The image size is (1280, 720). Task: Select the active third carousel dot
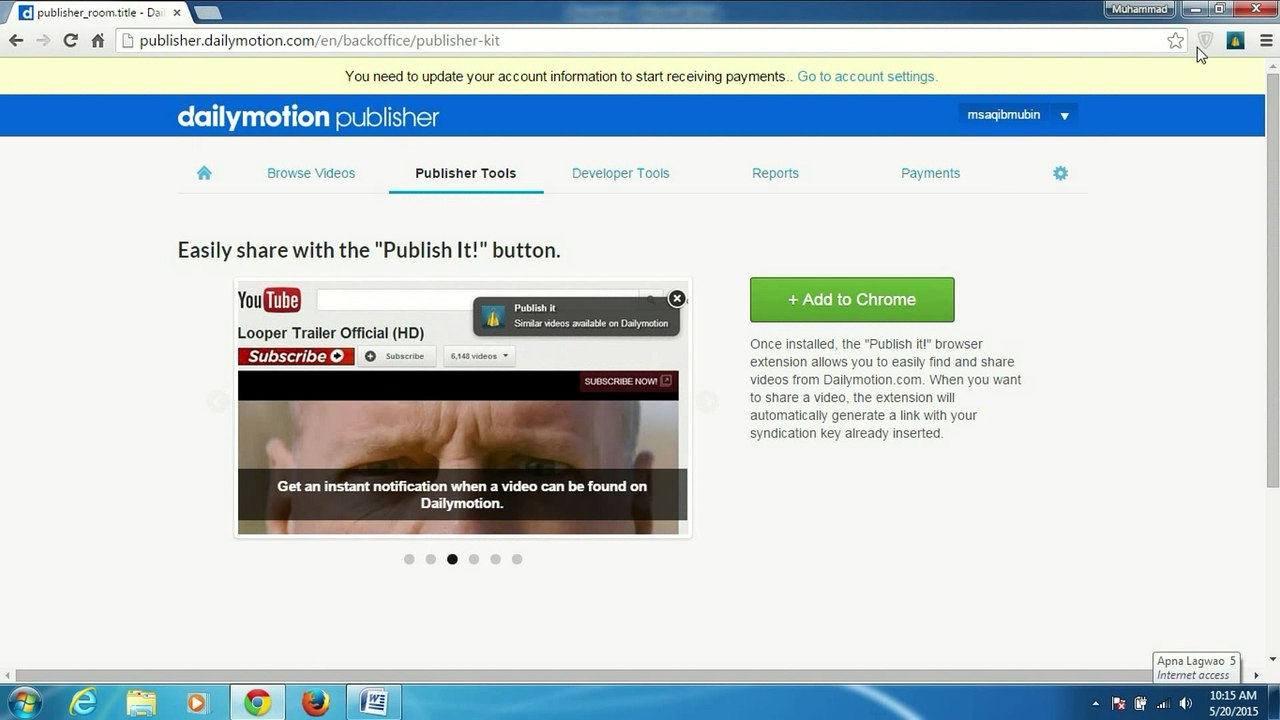click(452, 559)
